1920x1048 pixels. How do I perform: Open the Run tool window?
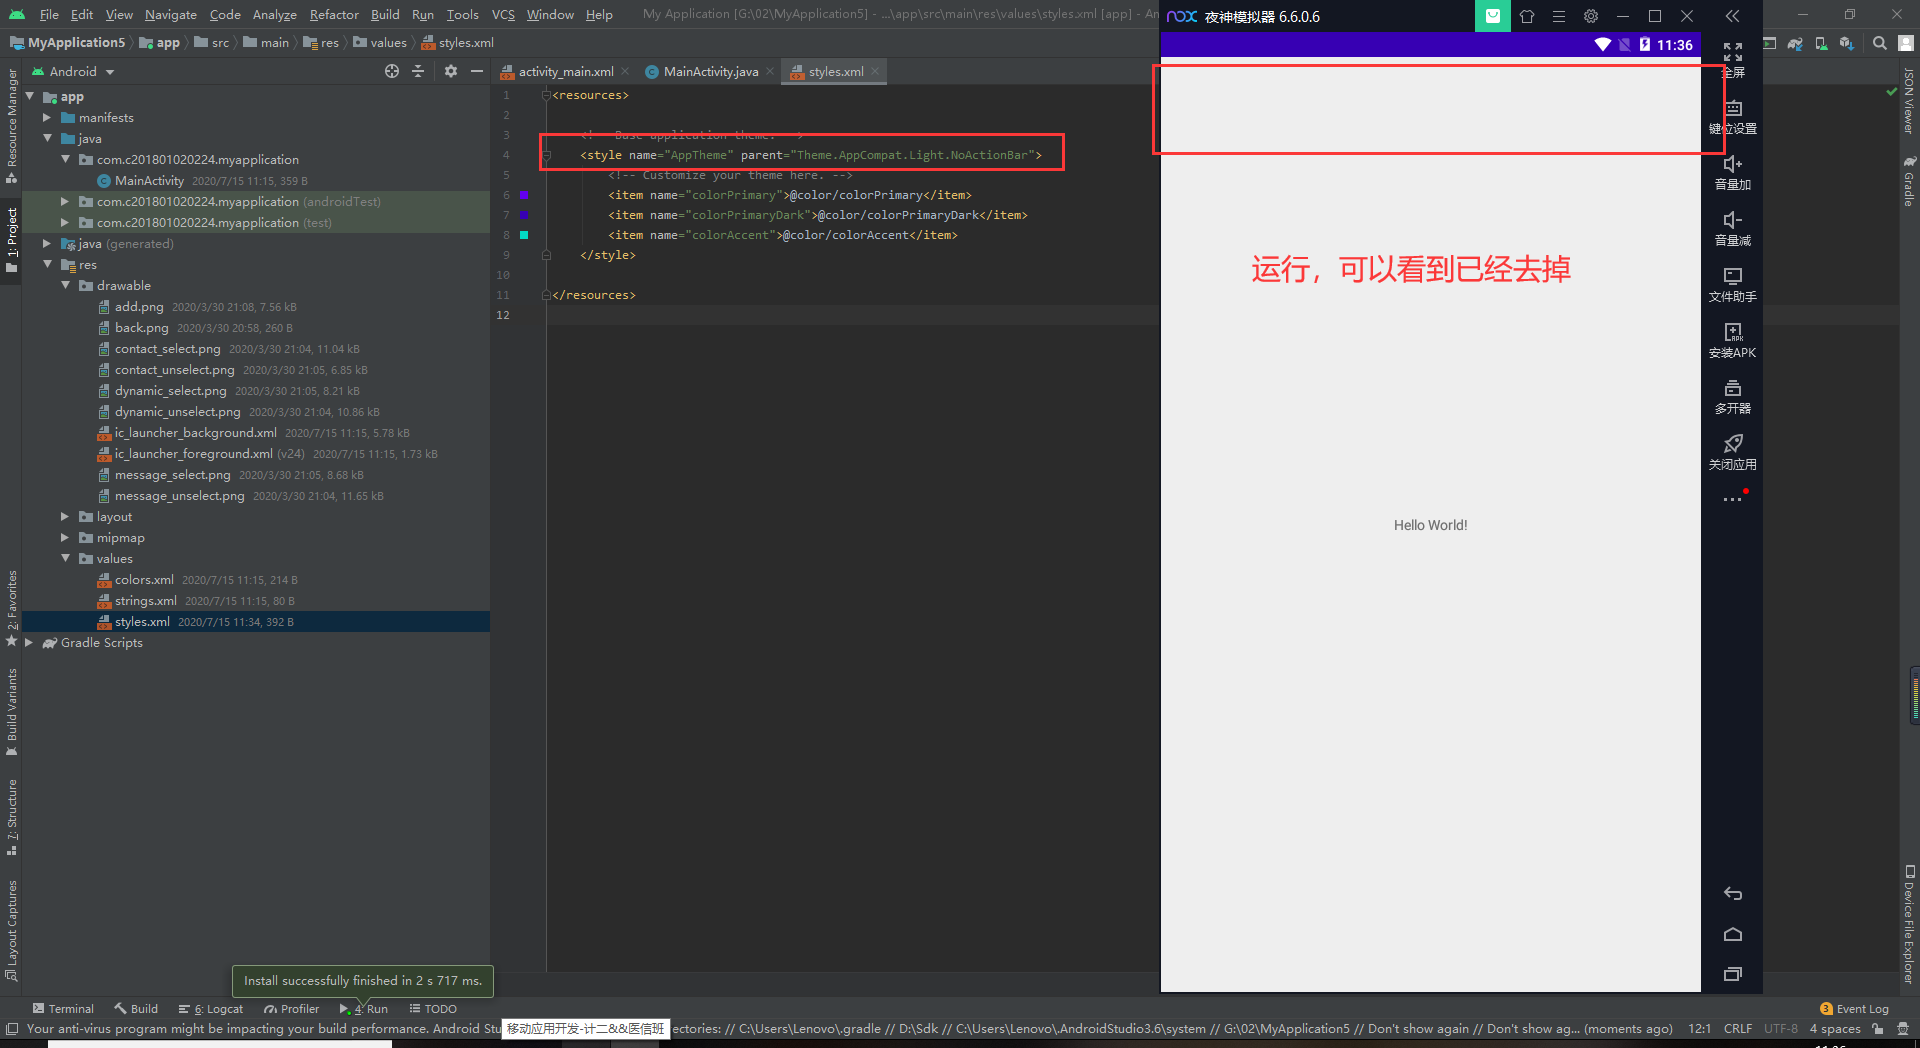(x=364, y=1009)
